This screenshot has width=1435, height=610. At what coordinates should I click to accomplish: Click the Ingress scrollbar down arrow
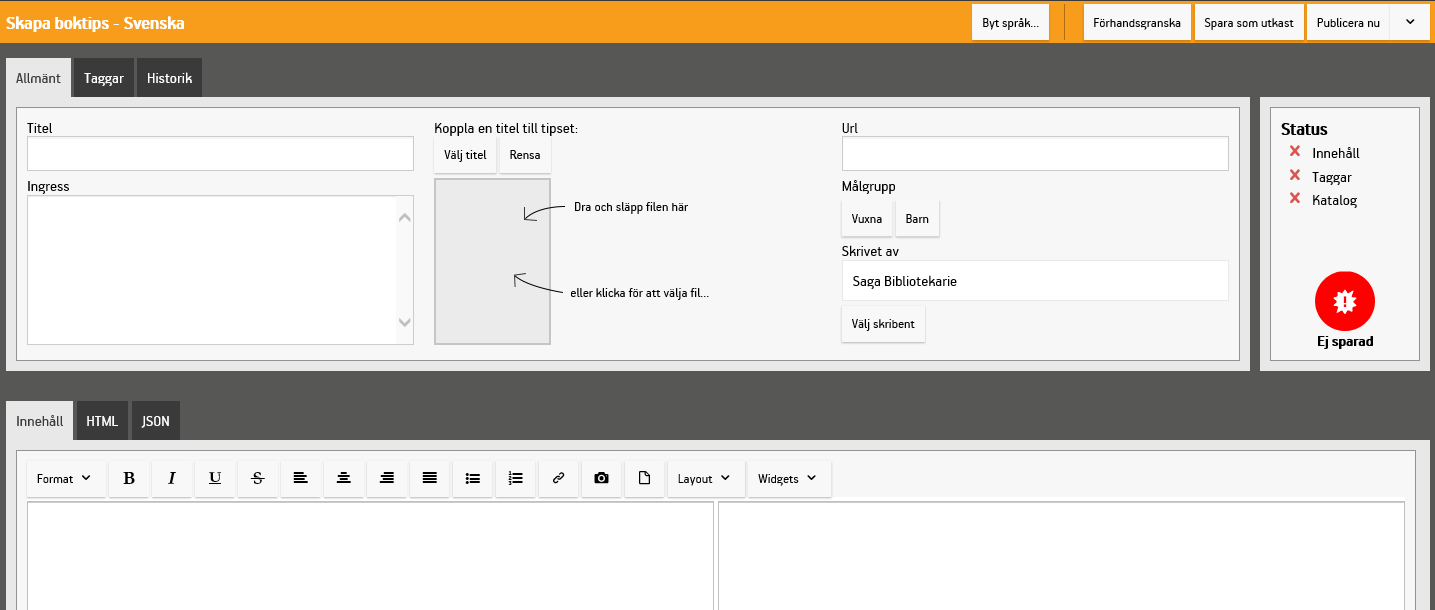pyautogui.click(x=404, y=322)
